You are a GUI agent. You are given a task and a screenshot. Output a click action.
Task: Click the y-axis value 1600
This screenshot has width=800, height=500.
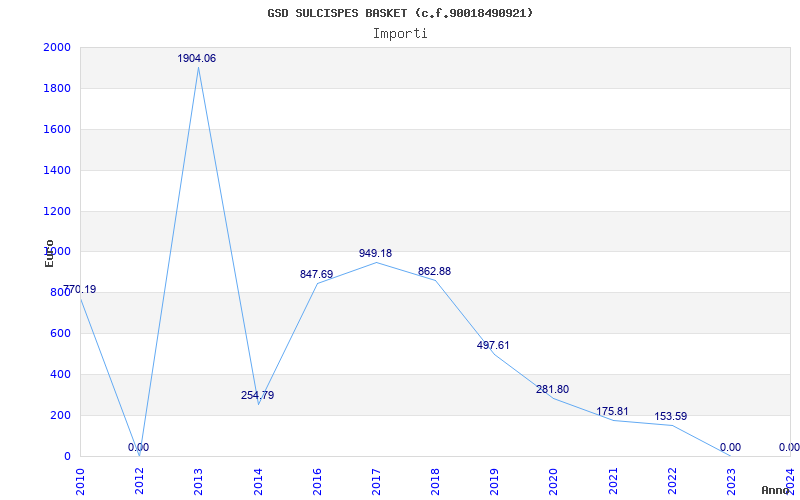point(57,129)
